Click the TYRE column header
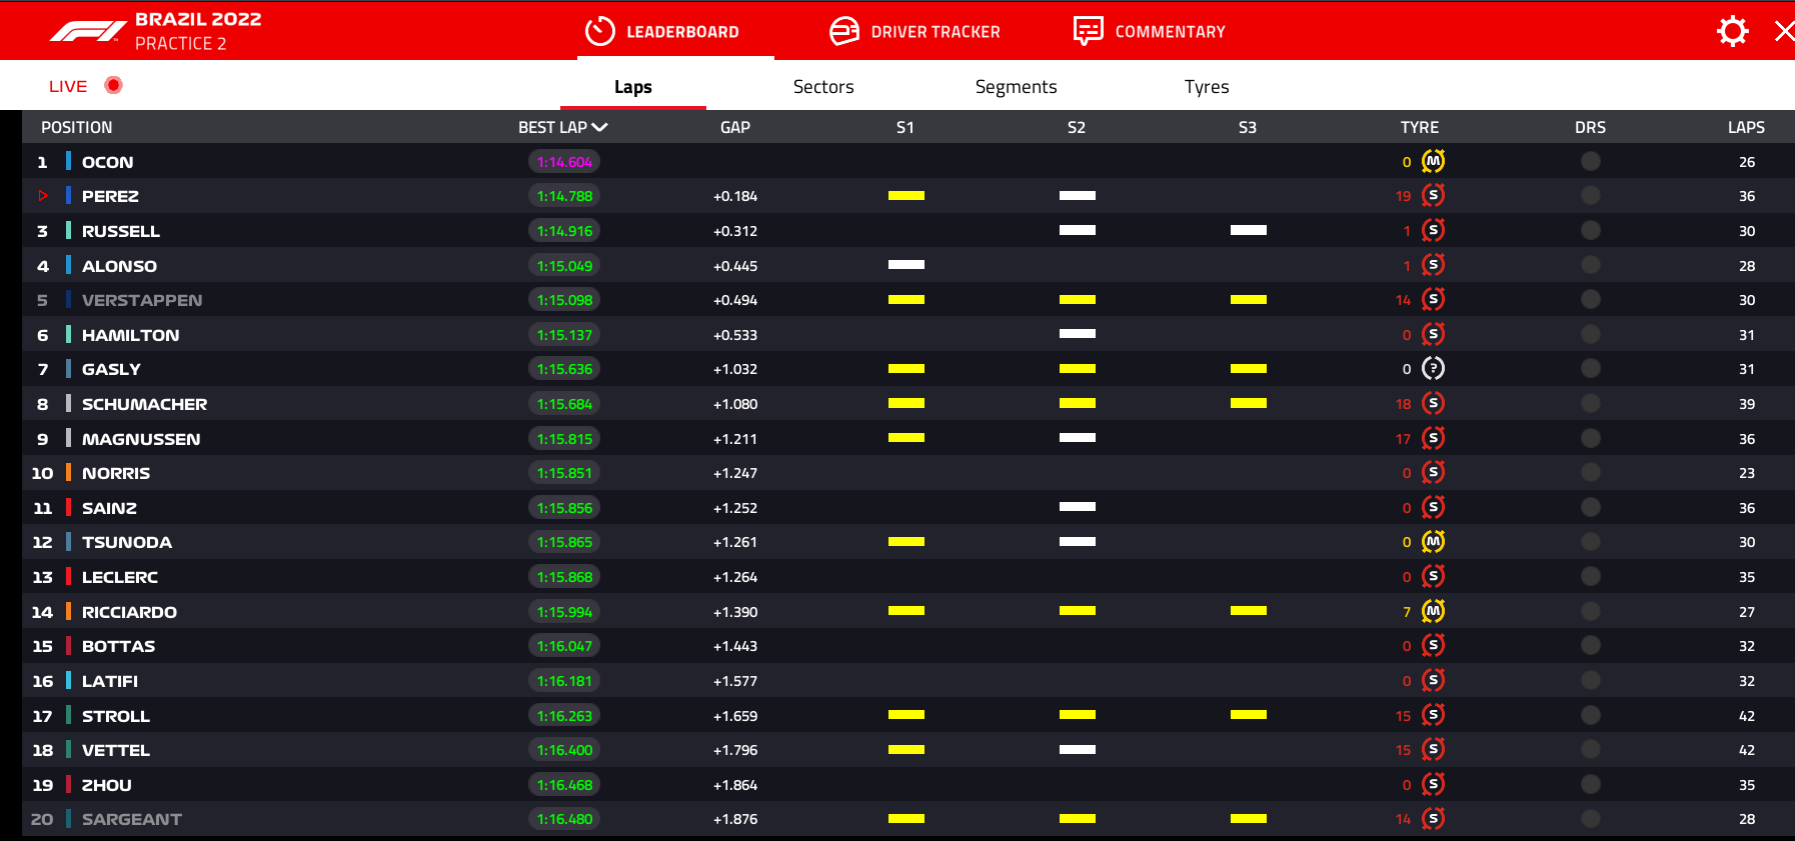This screenshot has height=841, width=1795. pyautogui.click(x=1419, y=127)
